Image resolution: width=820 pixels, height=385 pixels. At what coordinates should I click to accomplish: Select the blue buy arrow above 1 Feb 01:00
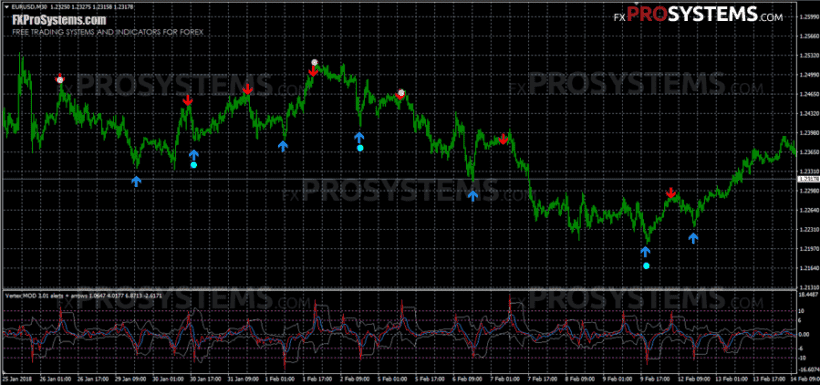(x=282, y=146)
